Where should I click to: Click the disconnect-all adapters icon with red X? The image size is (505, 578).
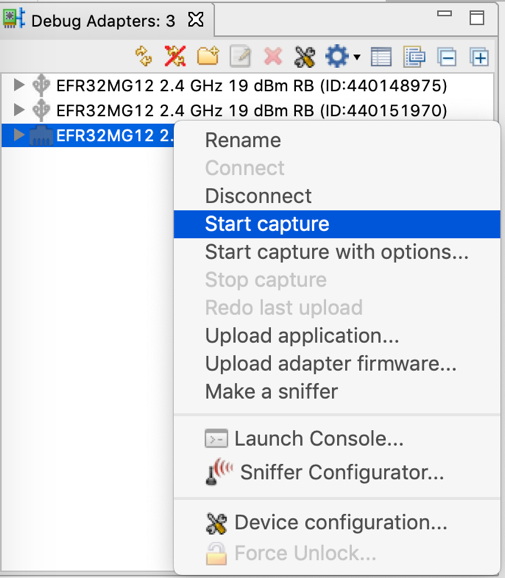[175, 56]
